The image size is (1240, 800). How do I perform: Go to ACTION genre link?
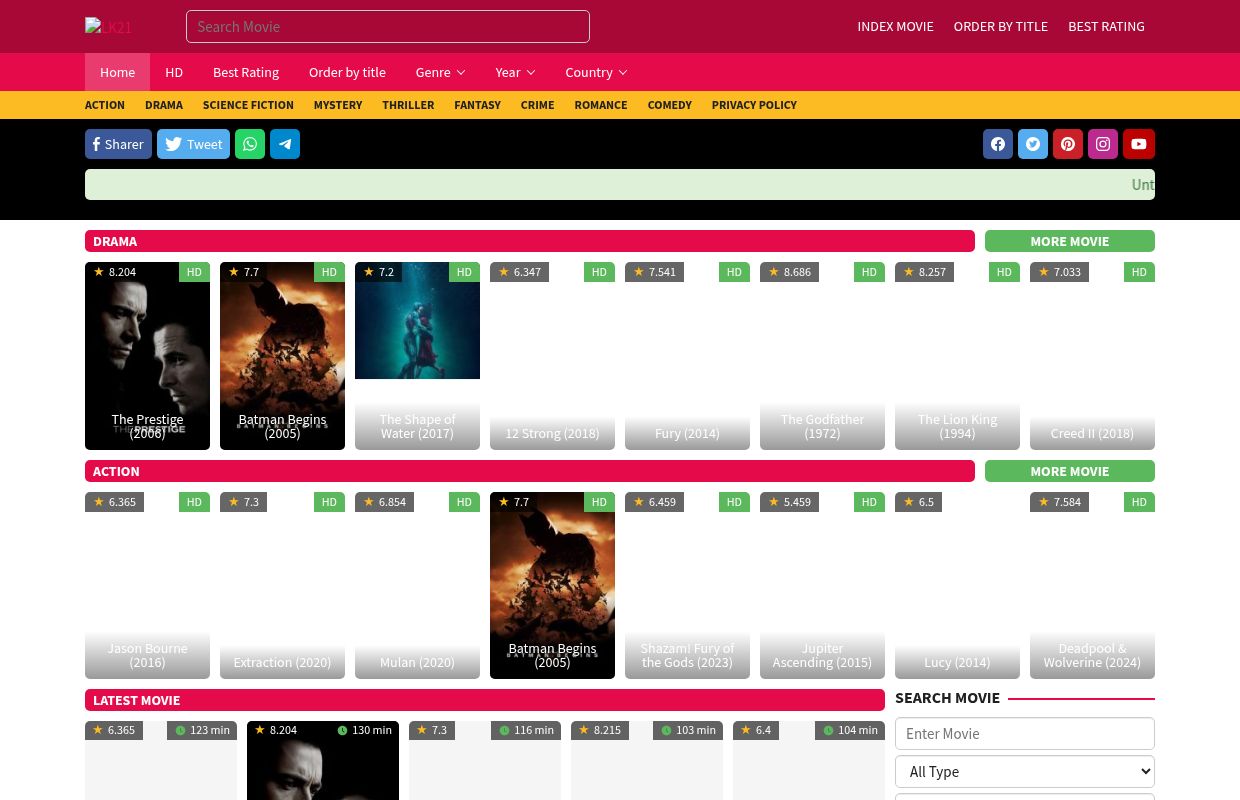point(105,105)
